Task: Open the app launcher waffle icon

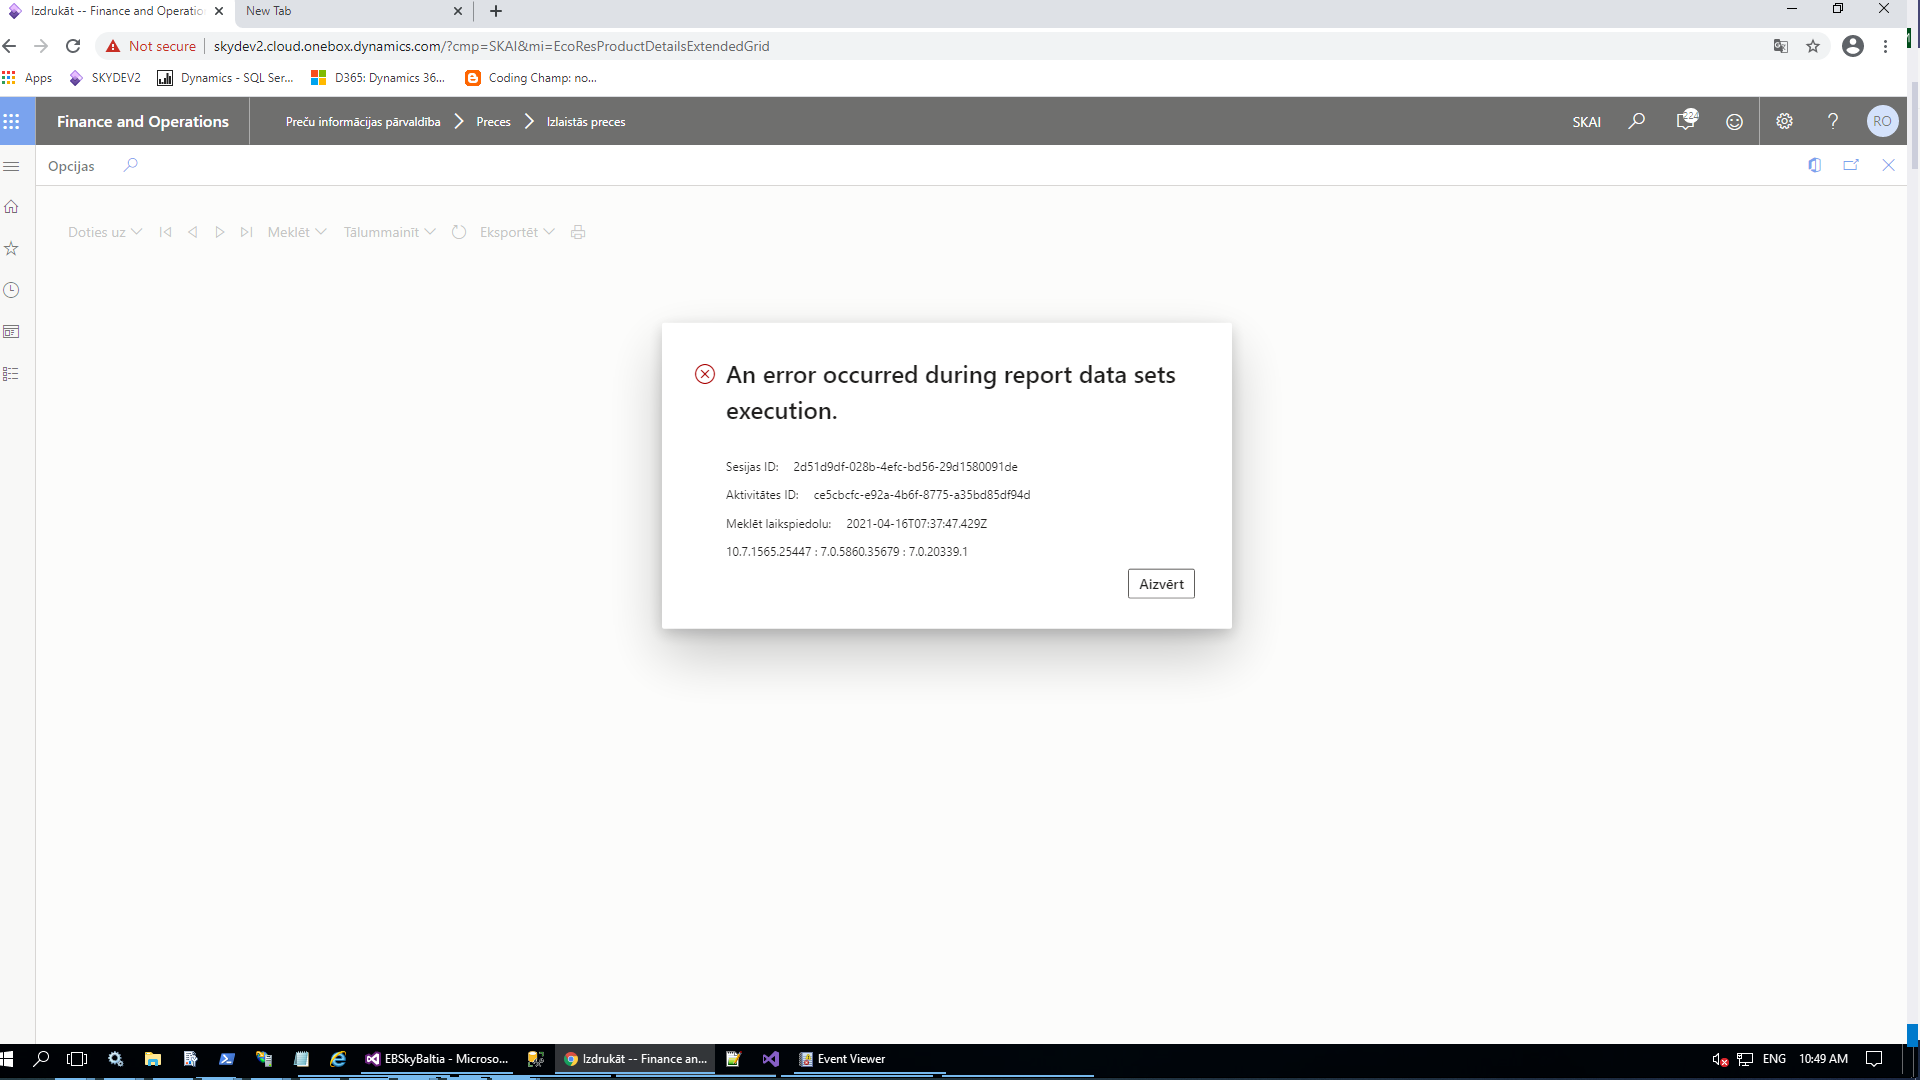Action: pos(12,121)
